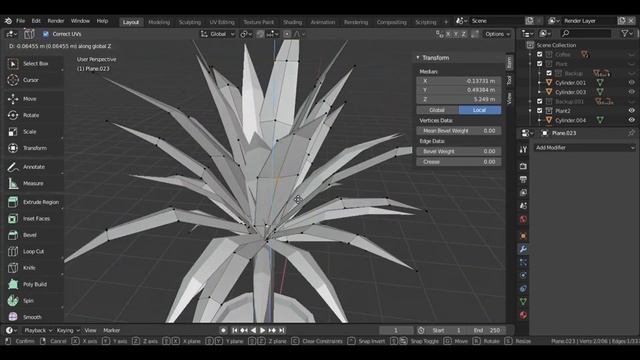
Task: Open the Window menu
Action: tap(80, 21)
